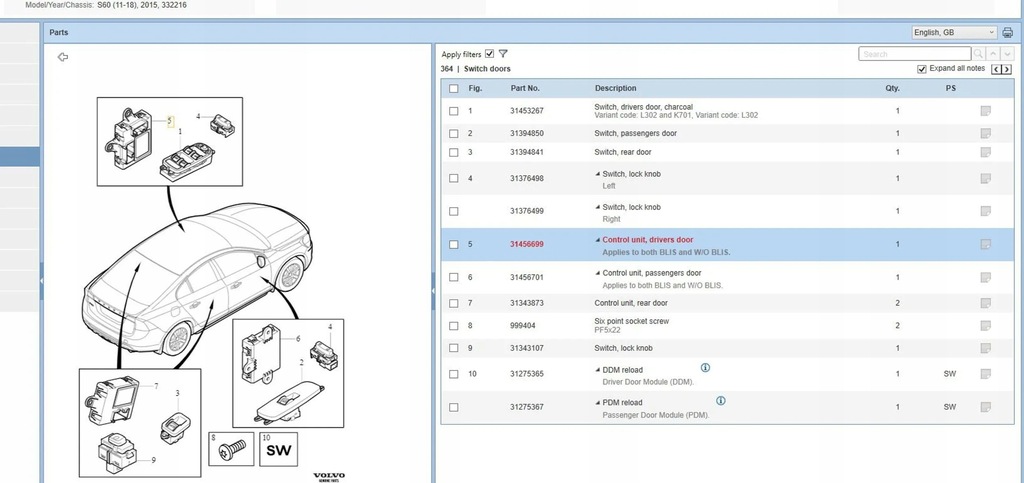Select callout number 7 in diagram

[x=157, y=386]
